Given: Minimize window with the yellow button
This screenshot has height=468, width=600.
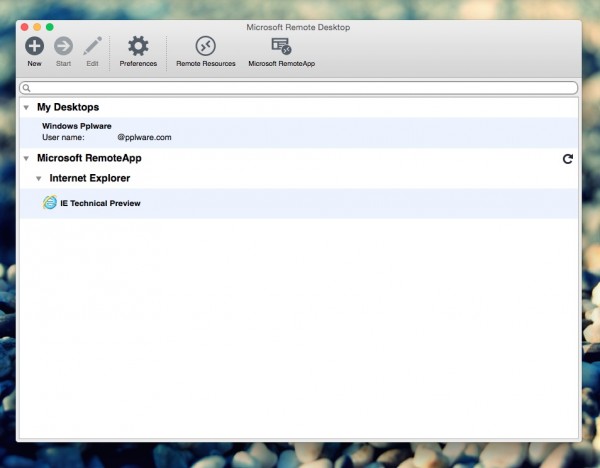Looking at the screenshot, I should tap(37, 27).
